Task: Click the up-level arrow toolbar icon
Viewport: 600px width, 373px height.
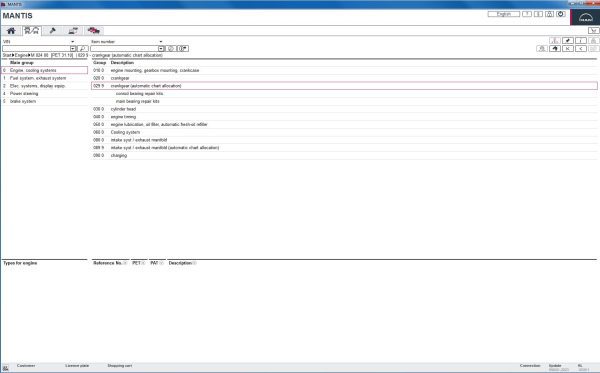Action: (x=555, y=49)
